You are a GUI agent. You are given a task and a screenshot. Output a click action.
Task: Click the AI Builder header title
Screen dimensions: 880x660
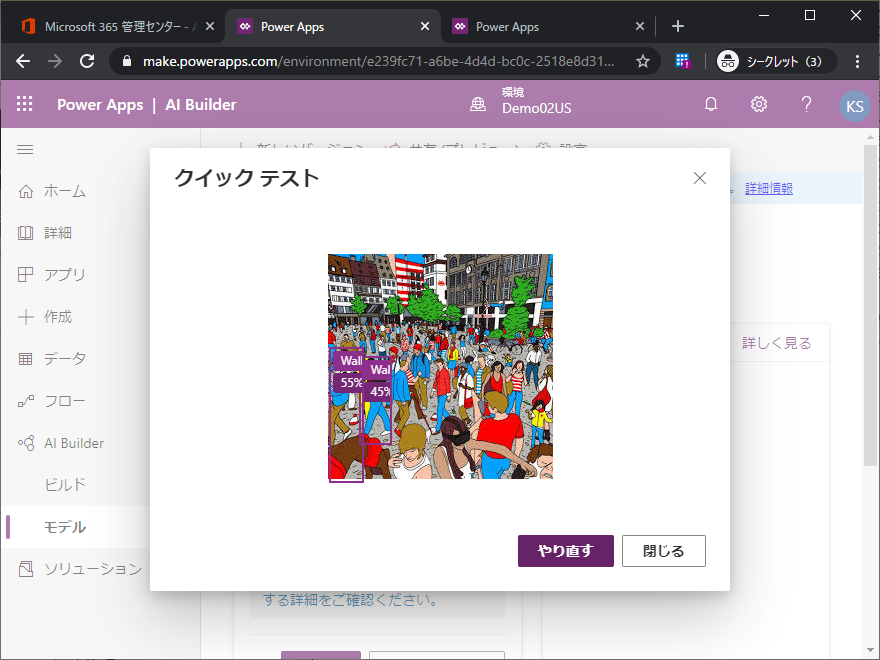201,104
